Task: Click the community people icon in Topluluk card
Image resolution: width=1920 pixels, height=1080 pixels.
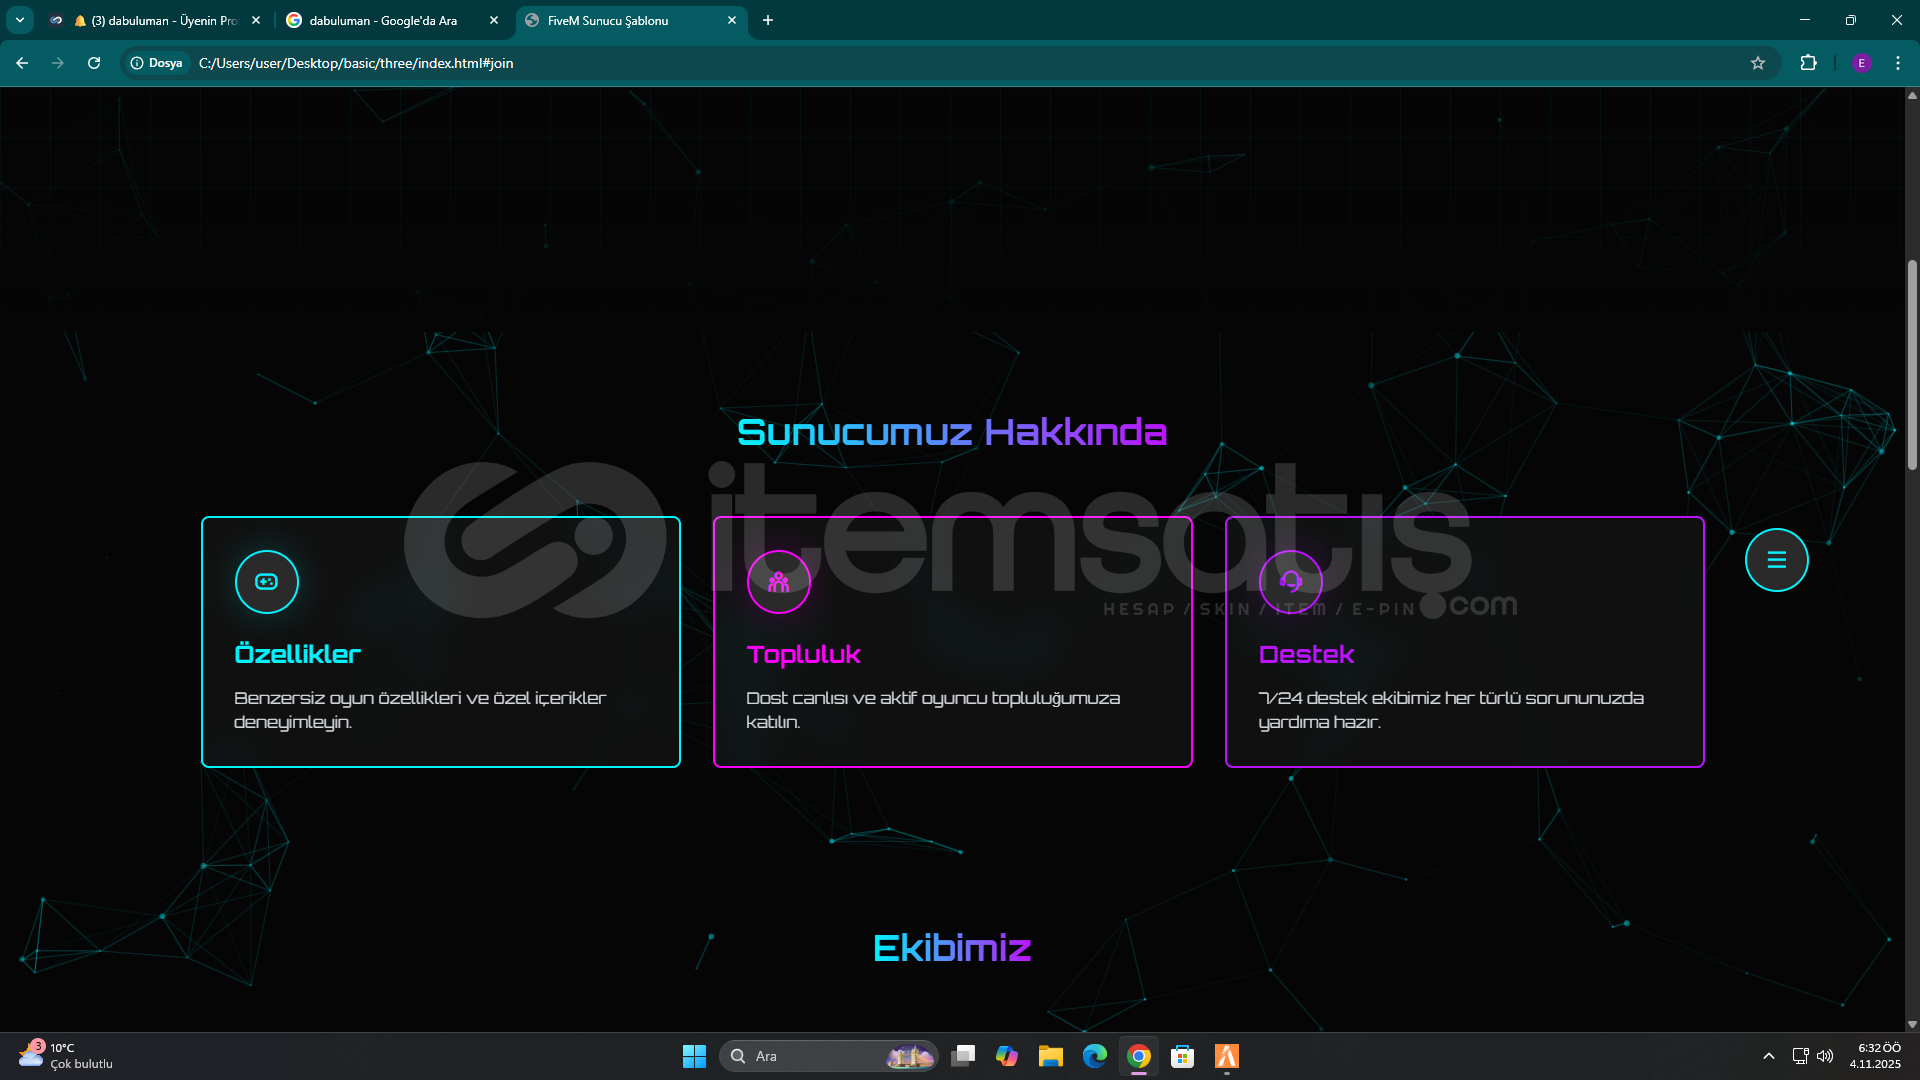Action: [x=778, y=582]
